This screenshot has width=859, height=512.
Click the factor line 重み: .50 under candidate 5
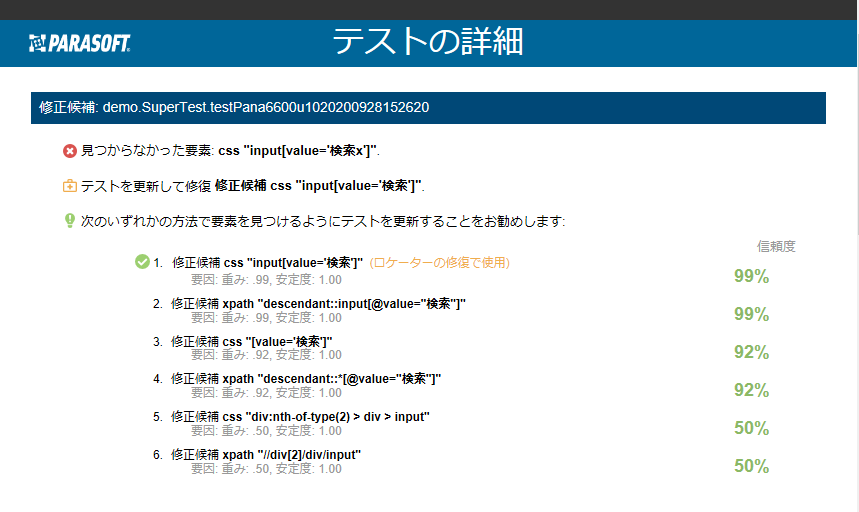(x=266, y=431)
